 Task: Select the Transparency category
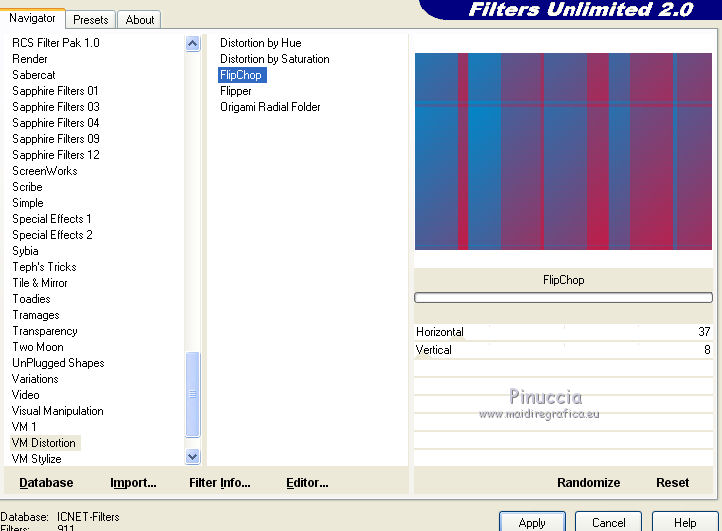click(45, 331)
